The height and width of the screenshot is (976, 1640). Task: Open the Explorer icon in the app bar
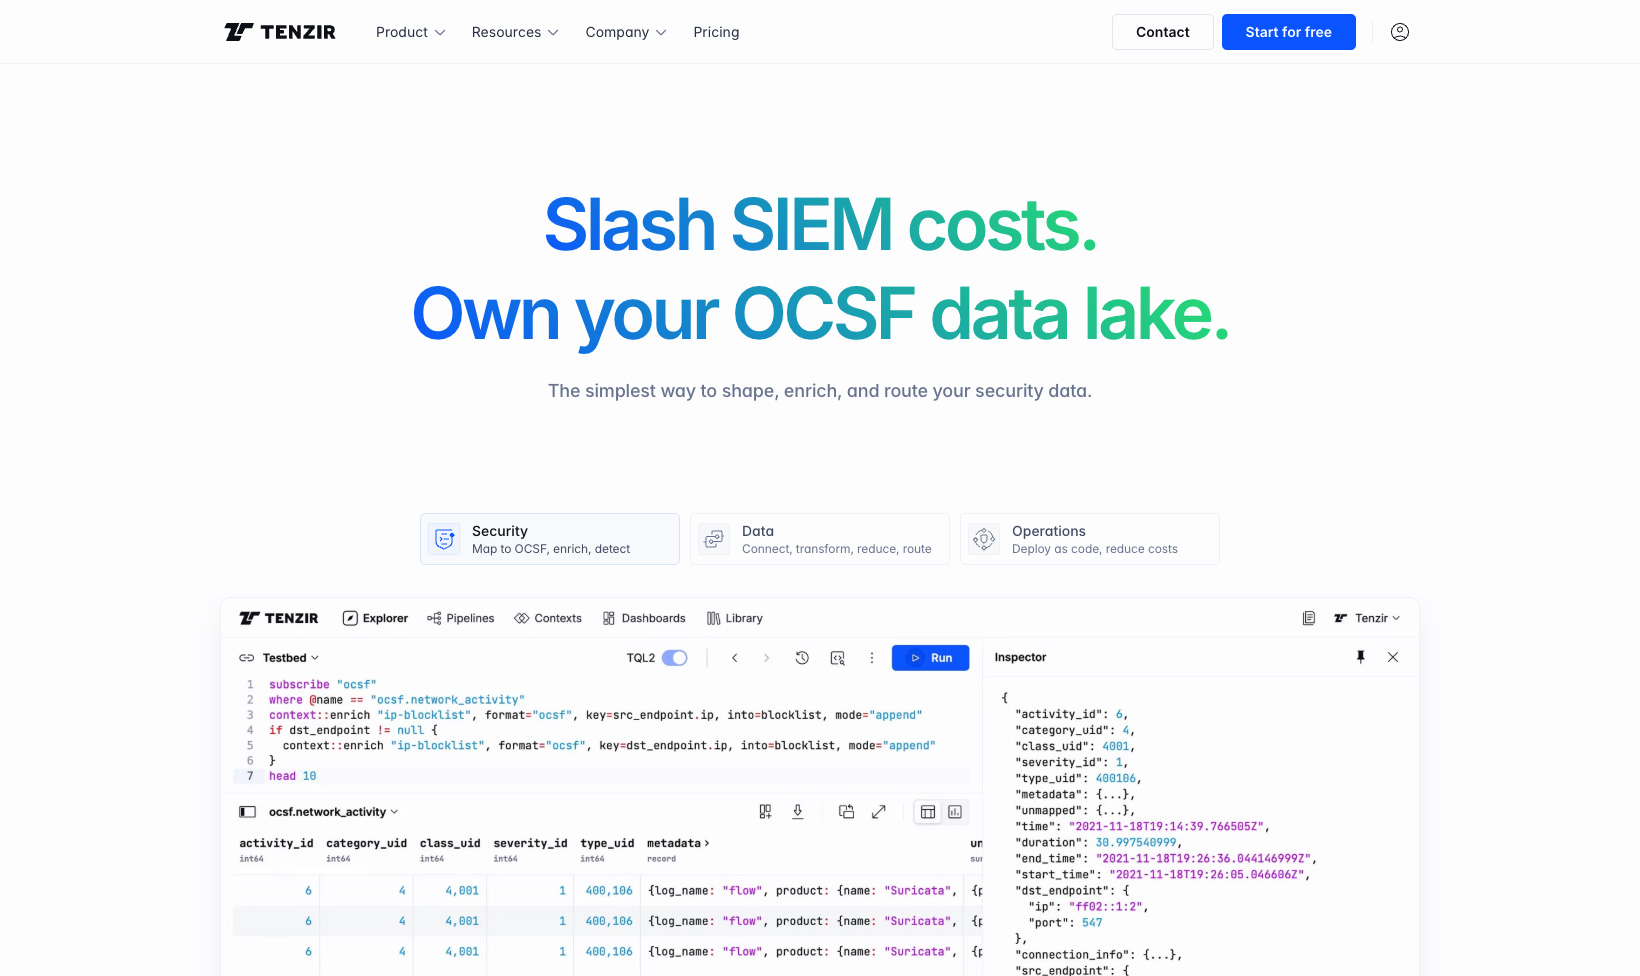(350, 618)
